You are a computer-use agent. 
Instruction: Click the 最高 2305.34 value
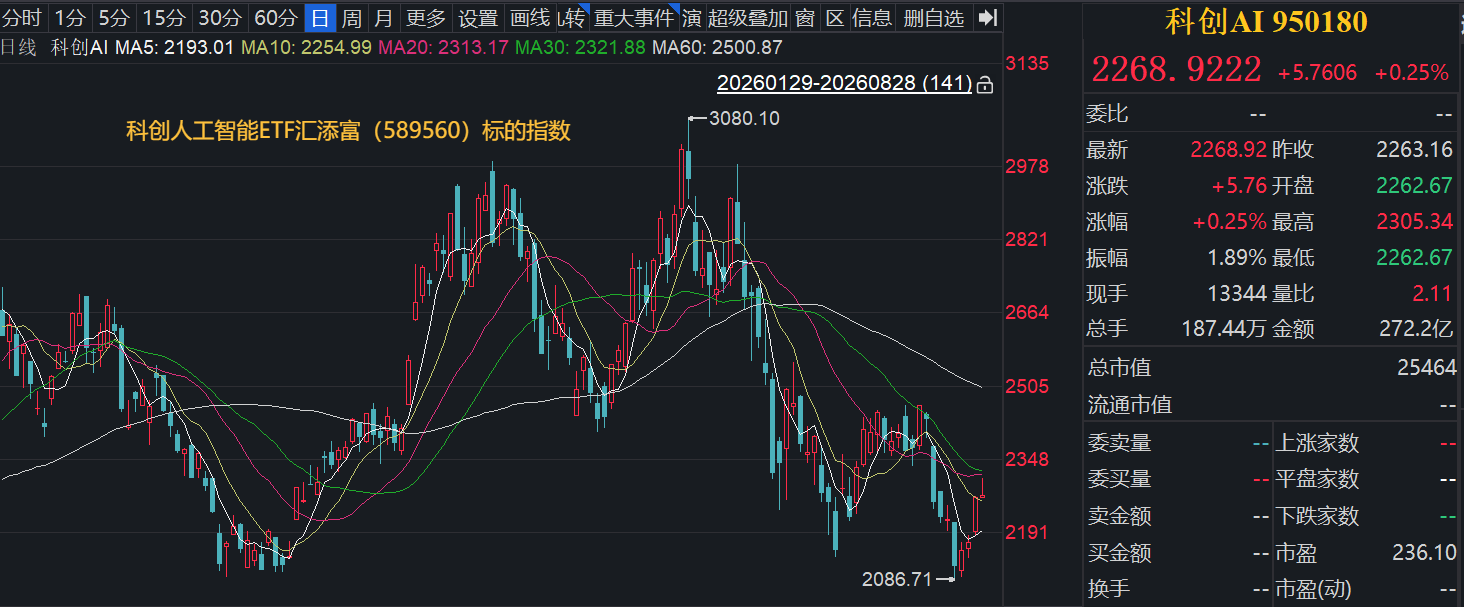1414,222
